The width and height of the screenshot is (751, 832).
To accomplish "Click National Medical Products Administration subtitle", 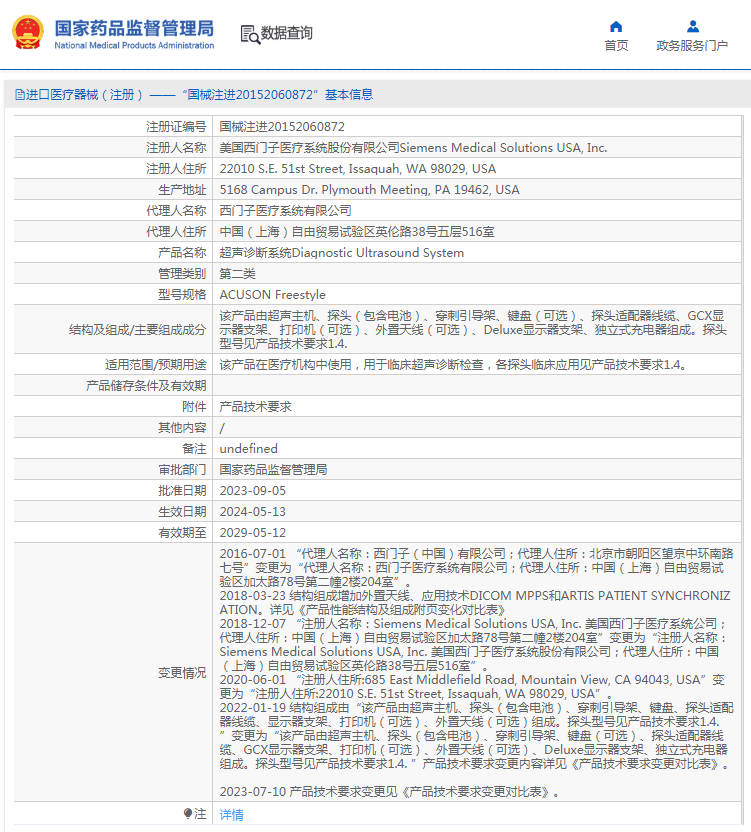I will click(x=134, y=46).
